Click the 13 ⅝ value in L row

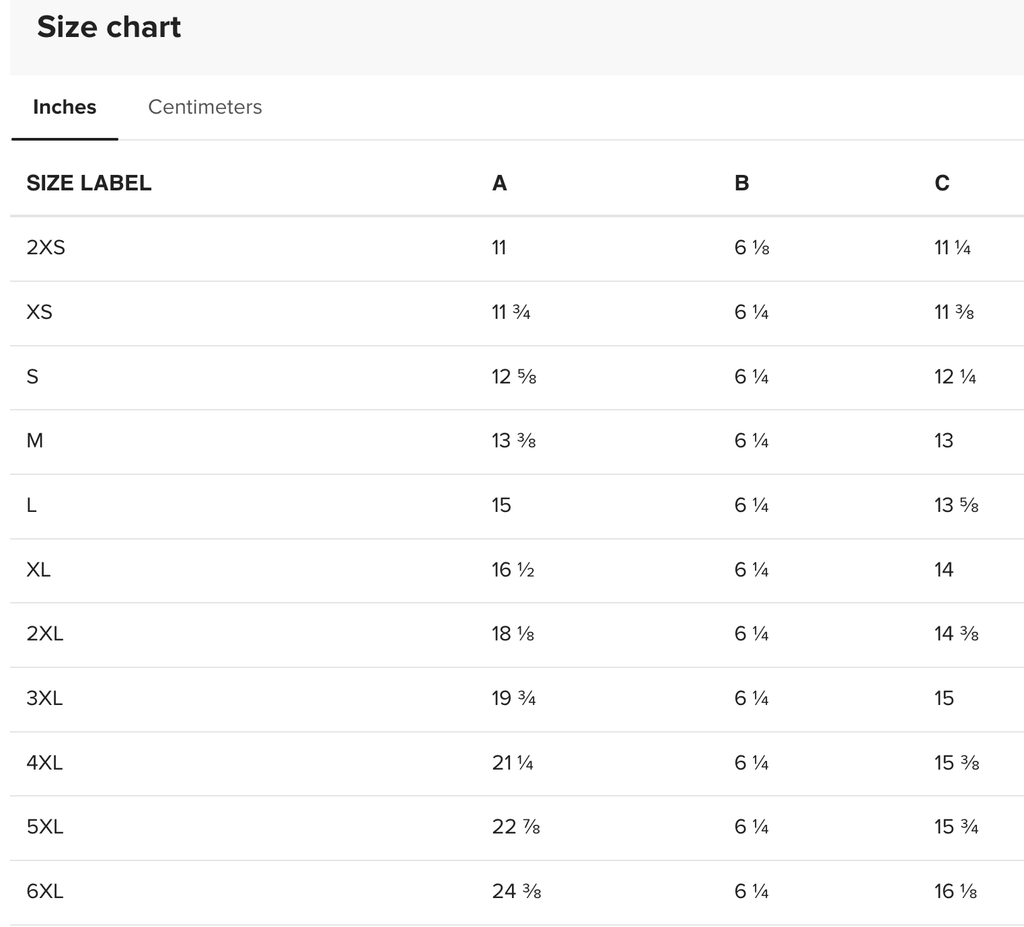coord(956,505)
